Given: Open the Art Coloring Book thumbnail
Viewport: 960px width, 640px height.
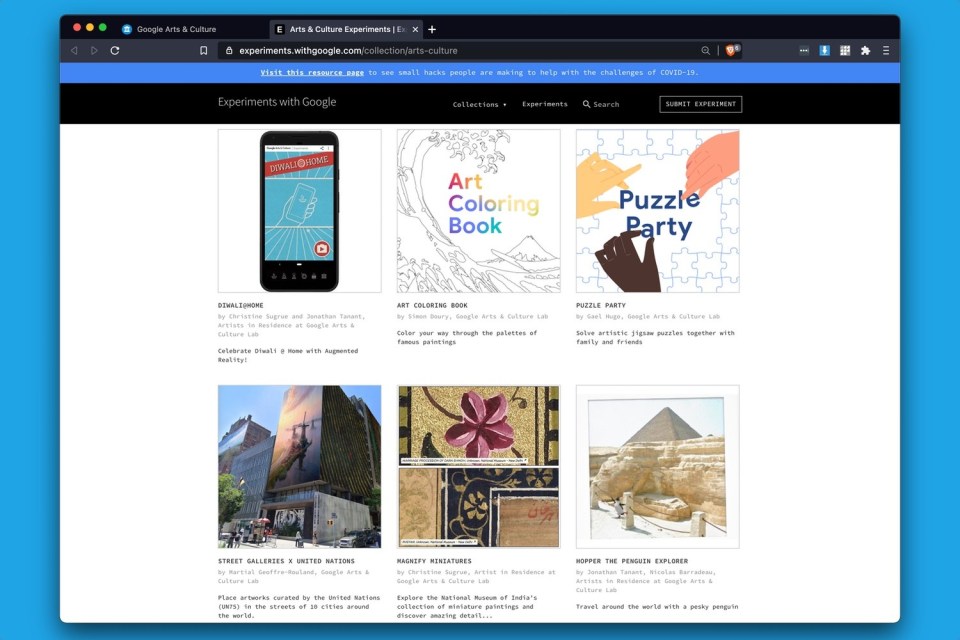Looking at the screenshot, I should [x=478, y=211].
